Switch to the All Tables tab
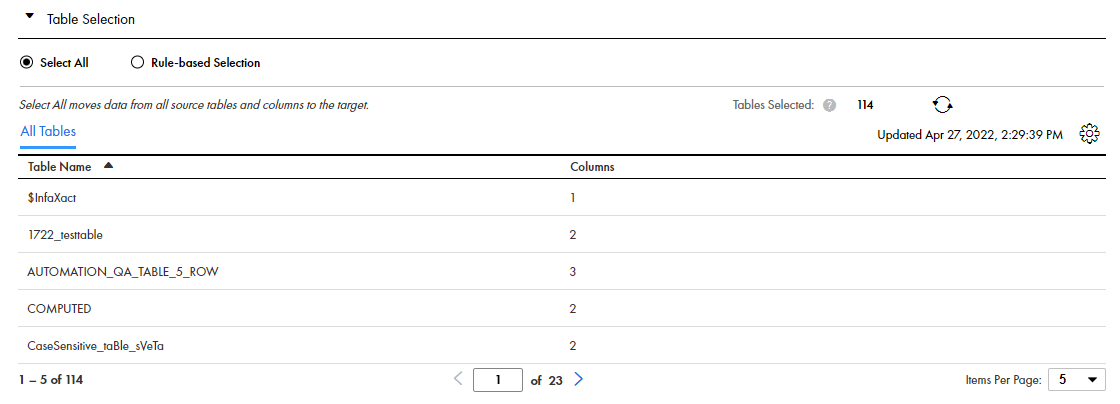 click(x=48, y=132)
